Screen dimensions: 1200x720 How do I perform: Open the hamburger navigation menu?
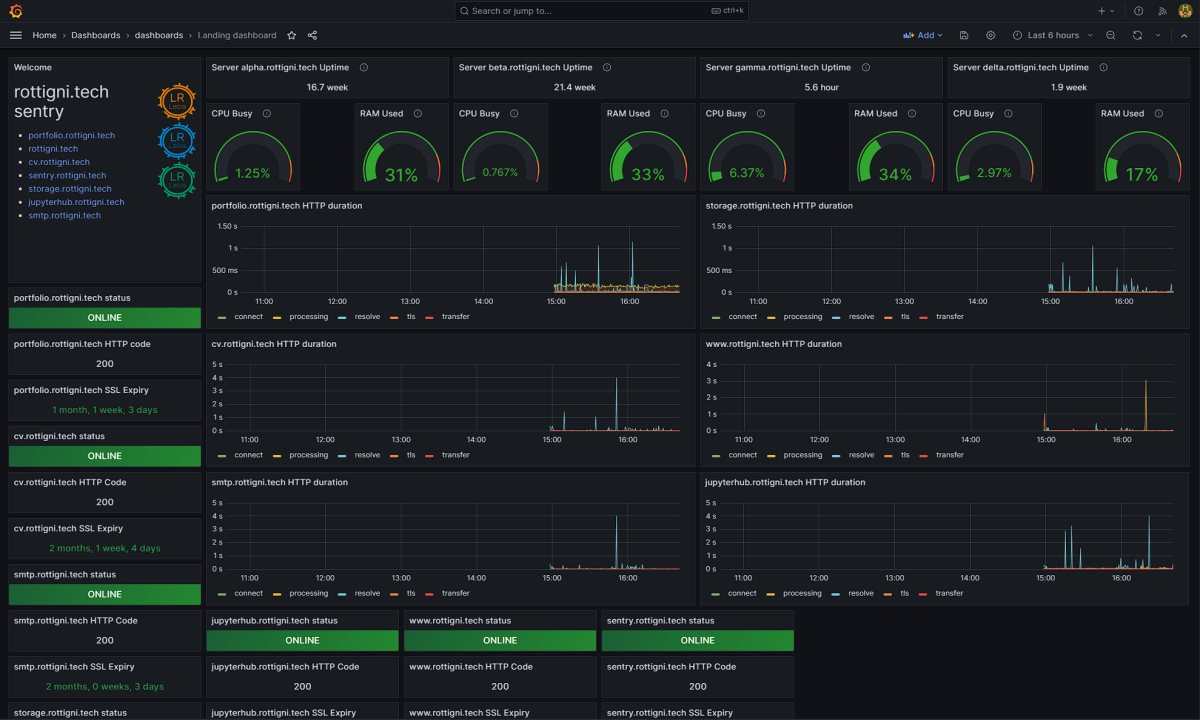point(16,35)
